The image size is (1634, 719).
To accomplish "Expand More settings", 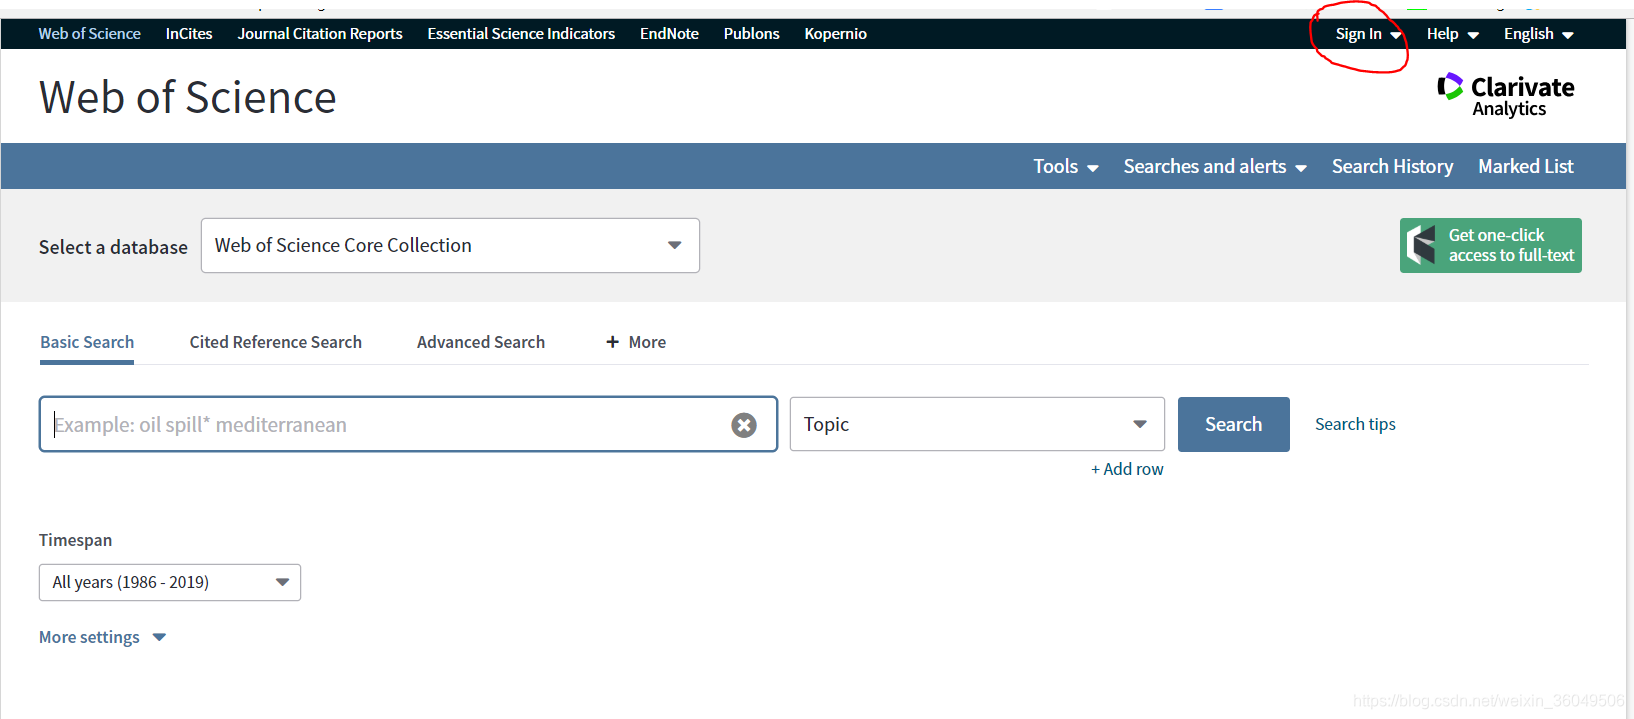I will (102, 637).
